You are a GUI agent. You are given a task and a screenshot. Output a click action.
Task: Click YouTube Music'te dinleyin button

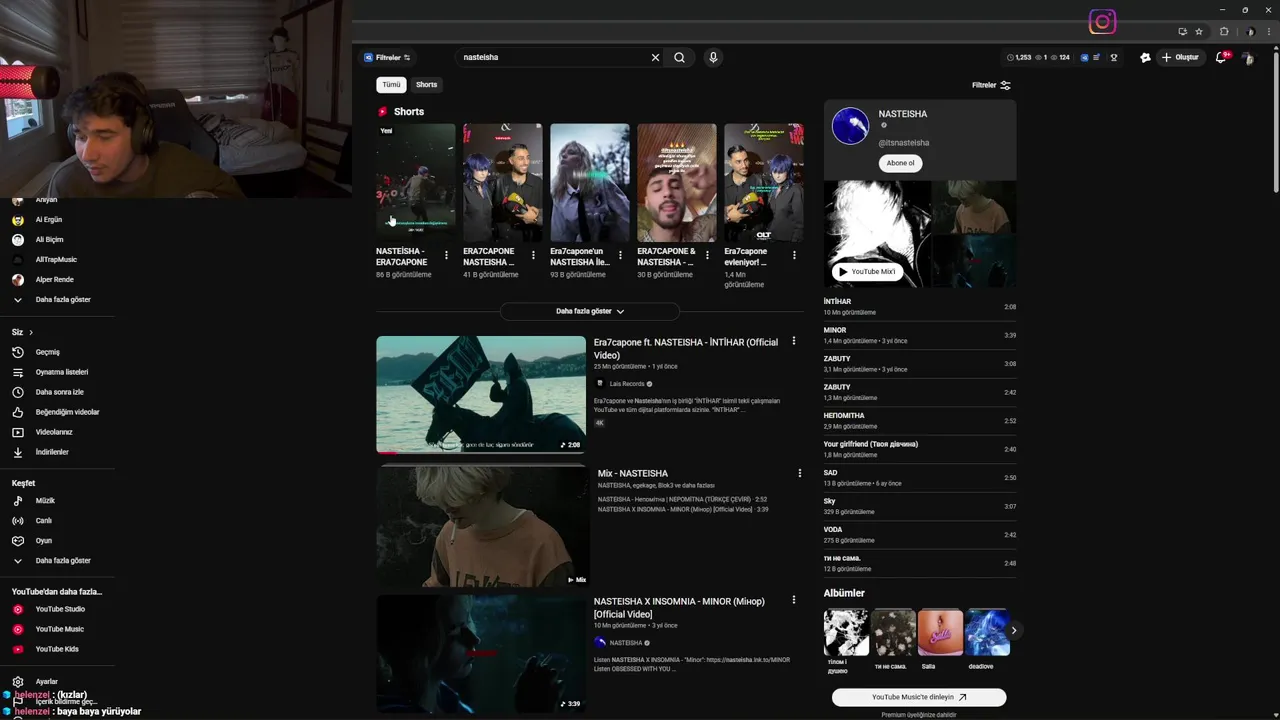coord(919,697)
